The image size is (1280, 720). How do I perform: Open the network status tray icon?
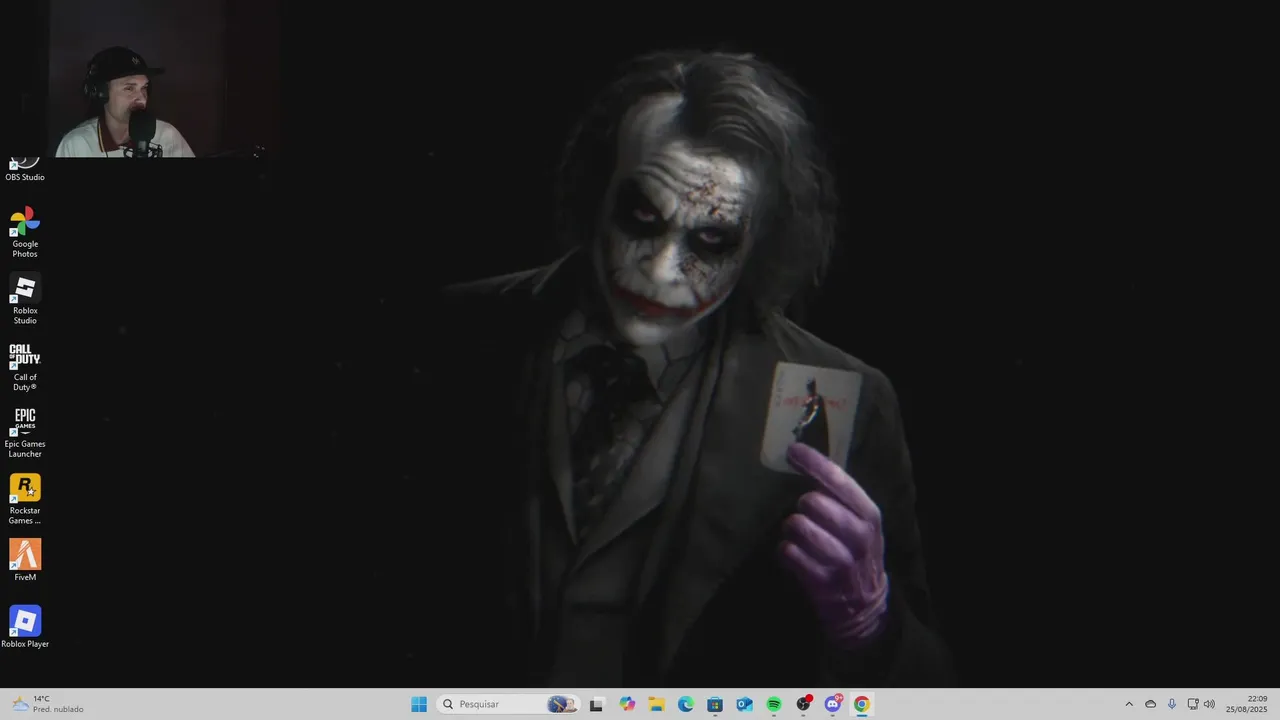[x=1193, y=704]
